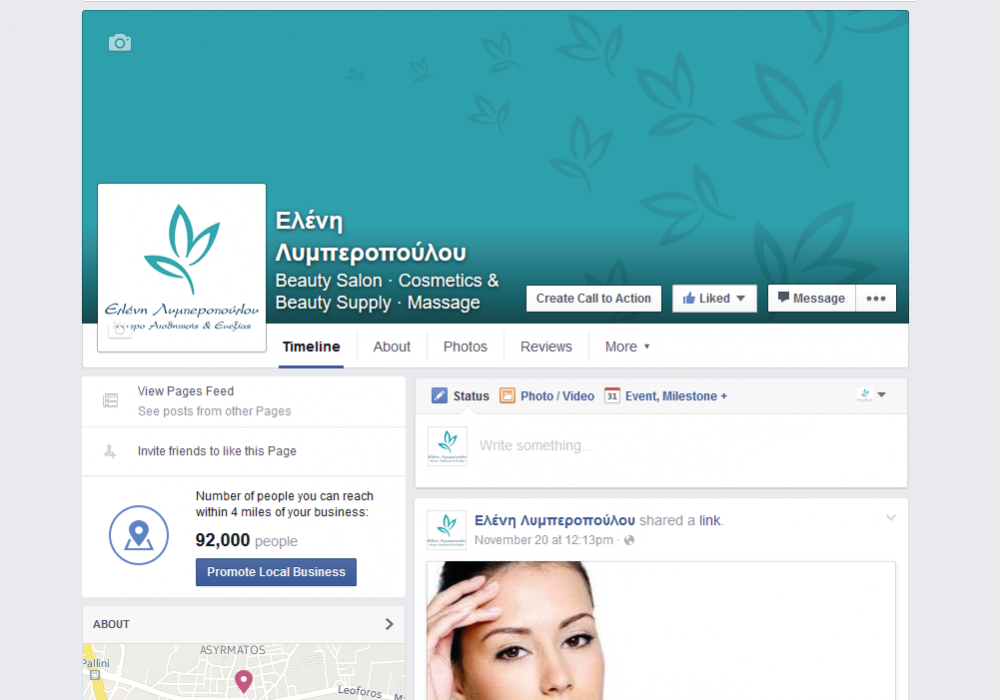Open post author name Ελένη Λυμπεροπούλου link
Image resolution: width=1000 pixels, height=700 pixels.
(555, 520)
